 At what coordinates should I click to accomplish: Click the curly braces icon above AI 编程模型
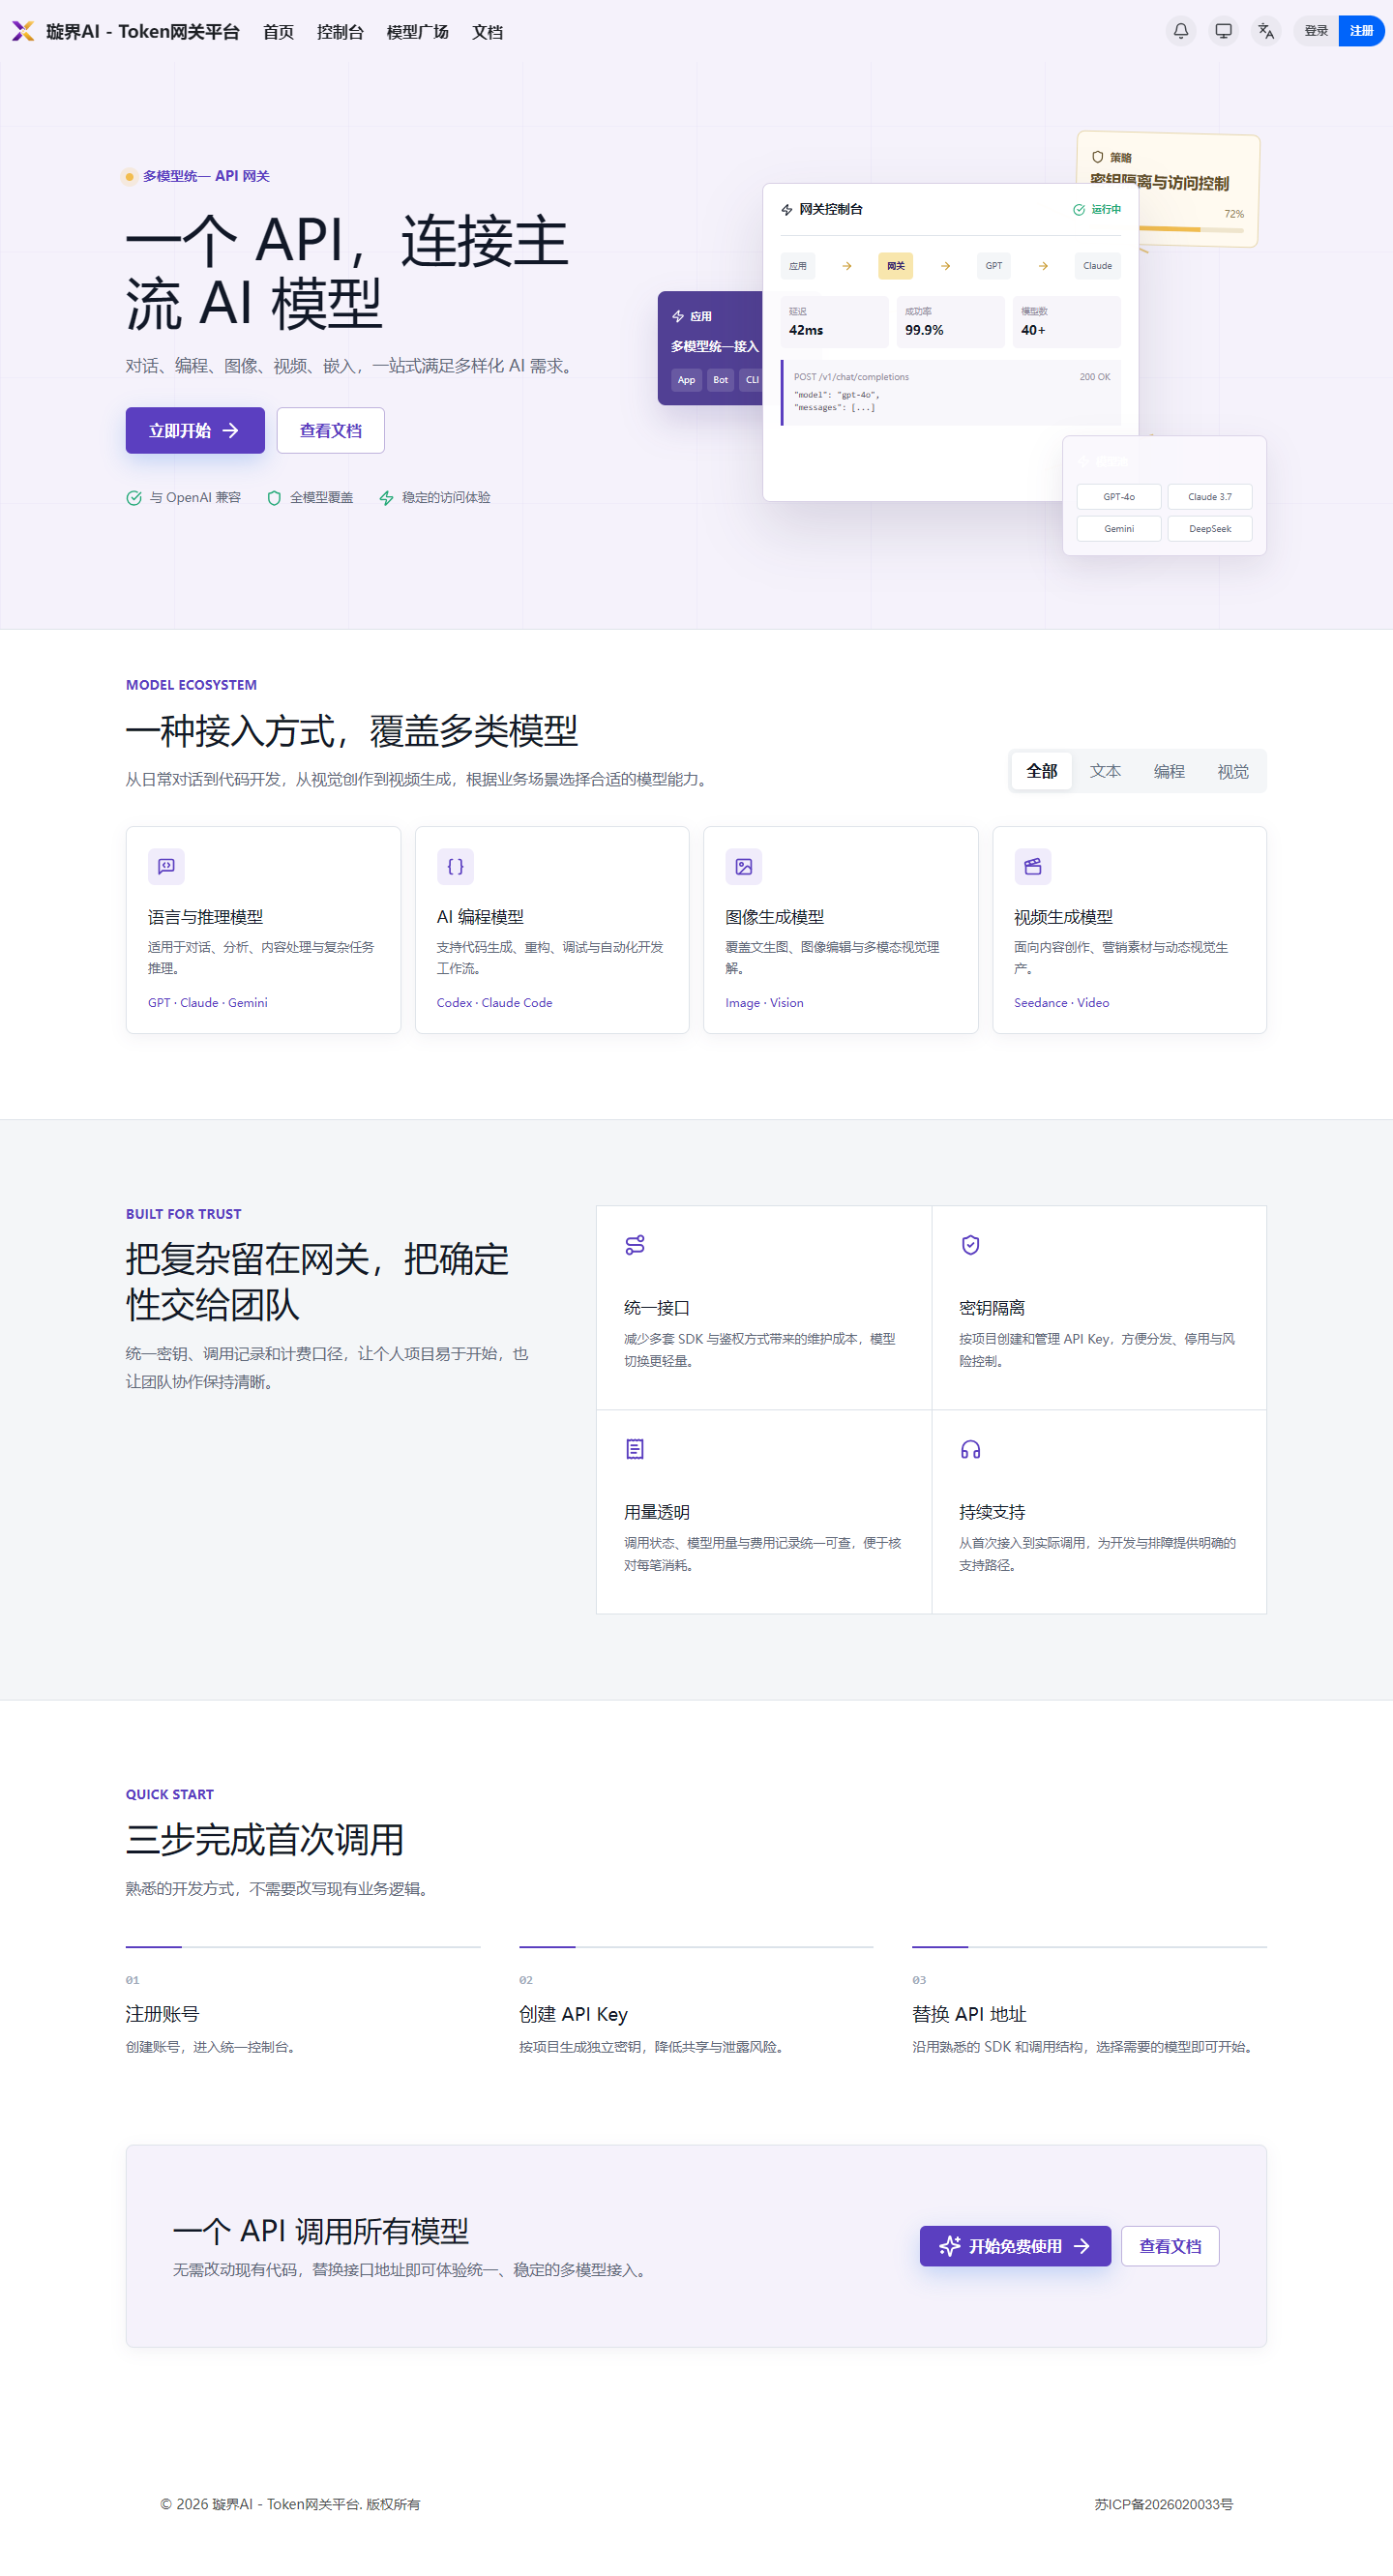click(455, 866)
